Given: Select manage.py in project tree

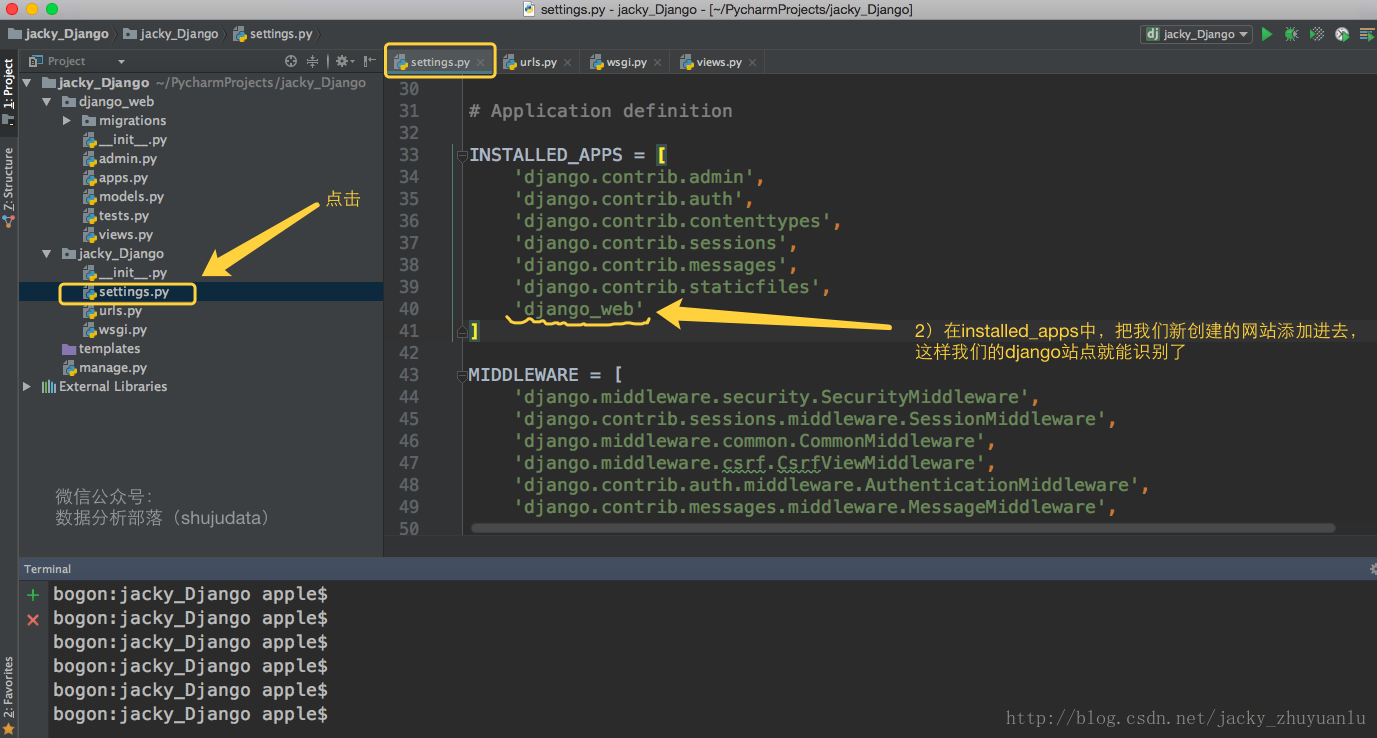Looking at the screenshot, I should pyautogui.click(x=105, y=368).
